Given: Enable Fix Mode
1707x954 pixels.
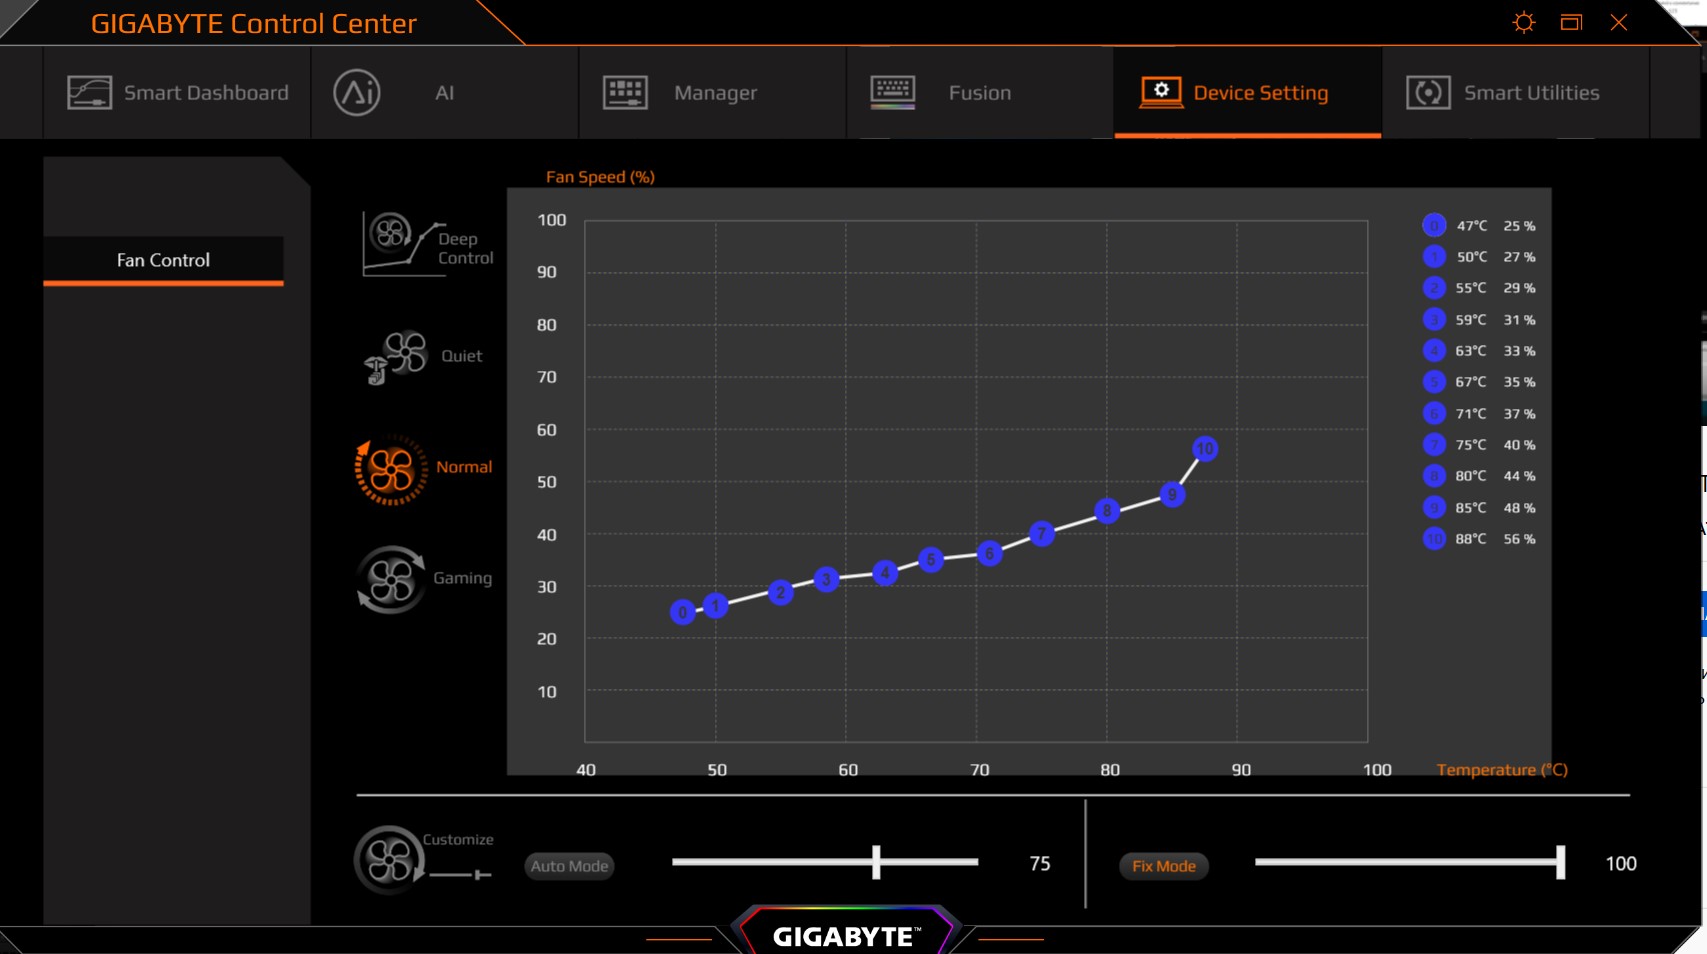Looking at the screenshot, I should [x=1163, y=866].
